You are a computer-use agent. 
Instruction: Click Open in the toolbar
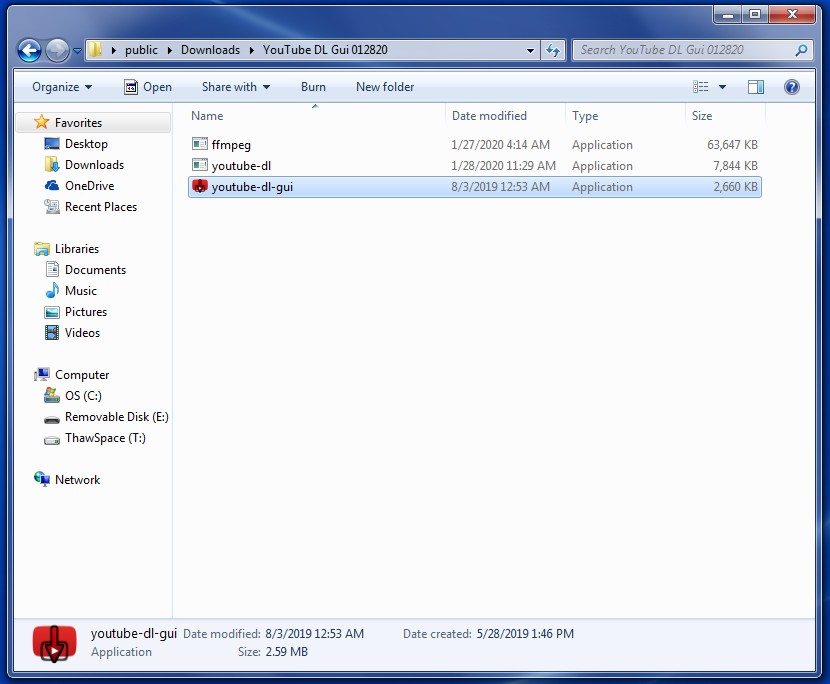[x=148, y=87]
